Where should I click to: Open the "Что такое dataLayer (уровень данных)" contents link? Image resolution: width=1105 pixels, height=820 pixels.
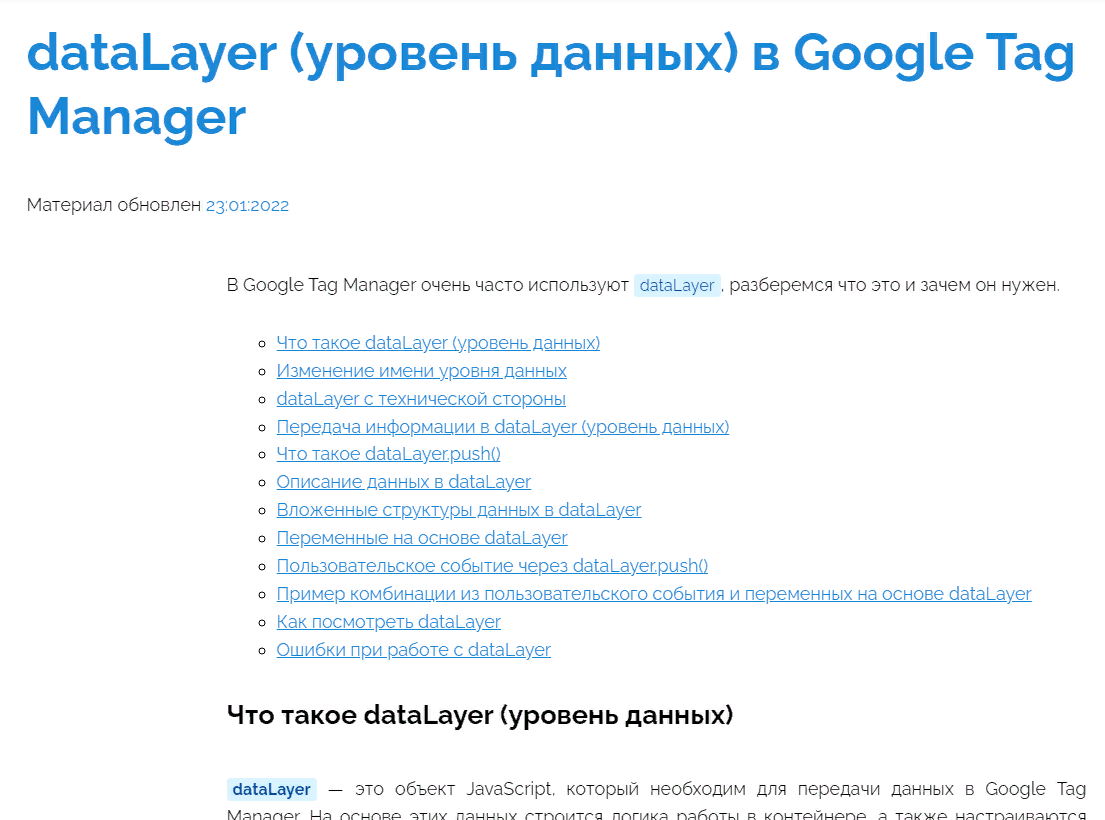point(438,343)
